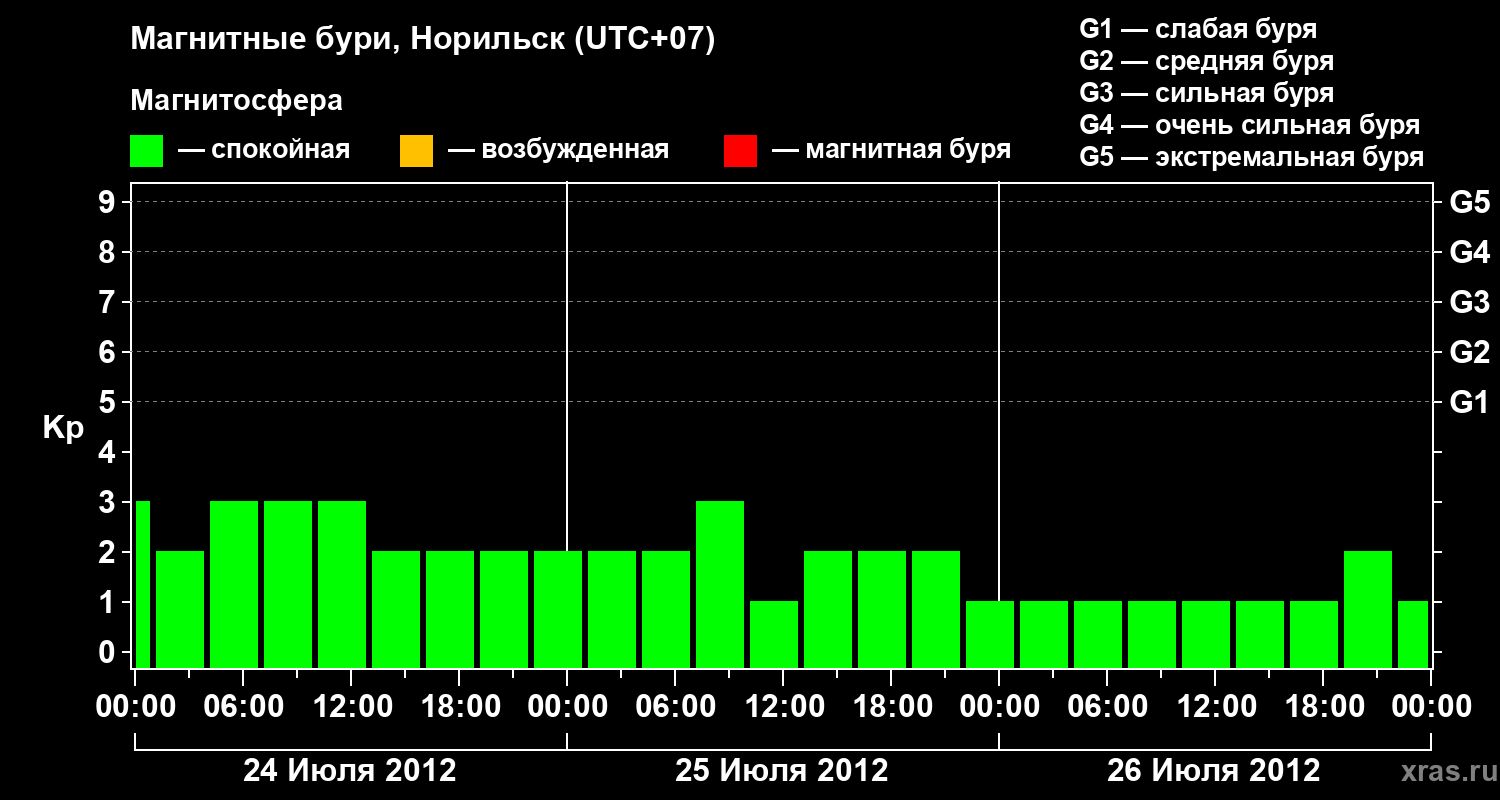Click the '06:00' time label above 24 Июля

coord(243,707)
